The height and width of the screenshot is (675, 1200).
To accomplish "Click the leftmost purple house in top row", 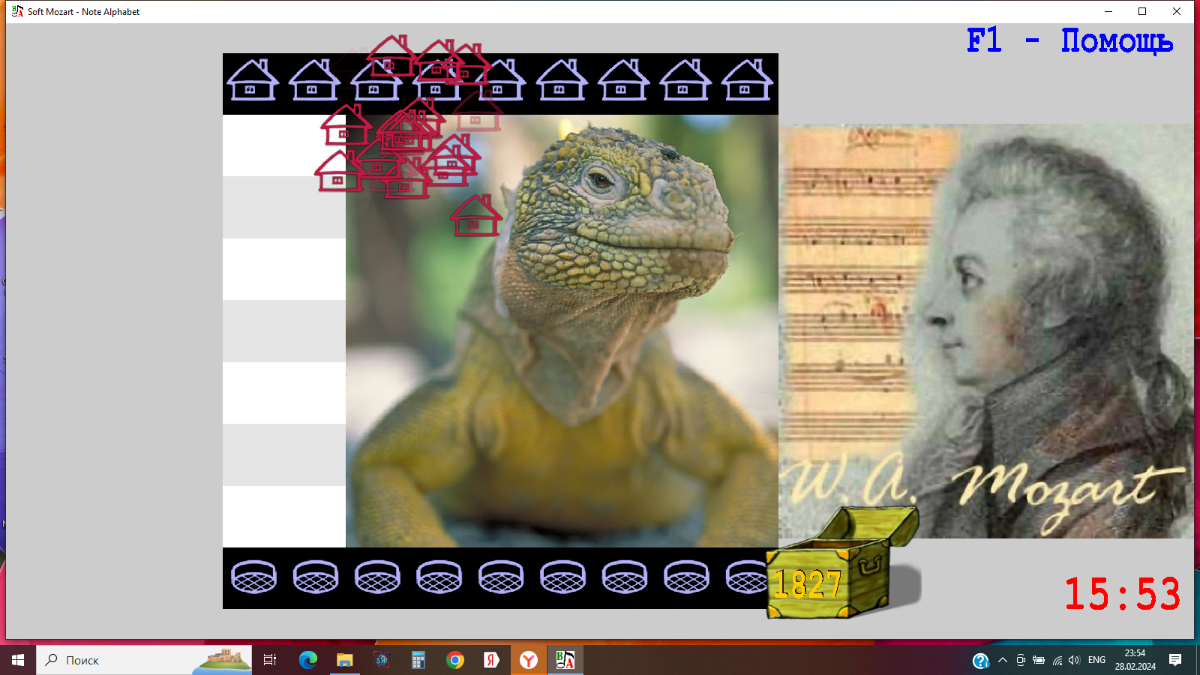I will [x=253, y=80].
